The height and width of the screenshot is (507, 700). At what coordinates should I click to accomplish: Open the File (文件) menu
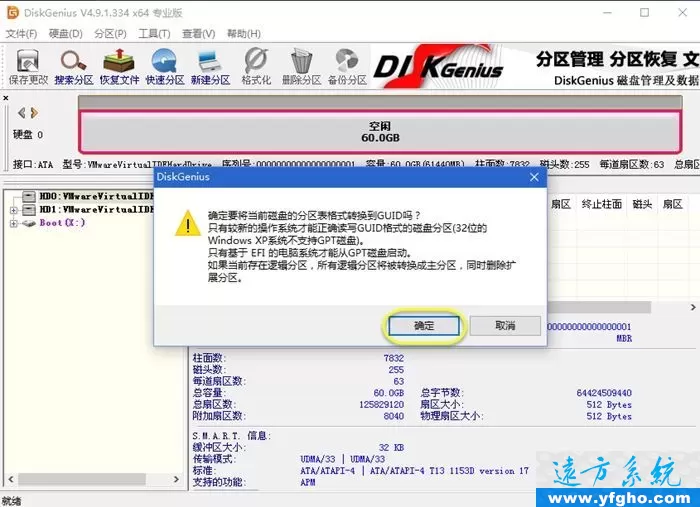(21, 34)
